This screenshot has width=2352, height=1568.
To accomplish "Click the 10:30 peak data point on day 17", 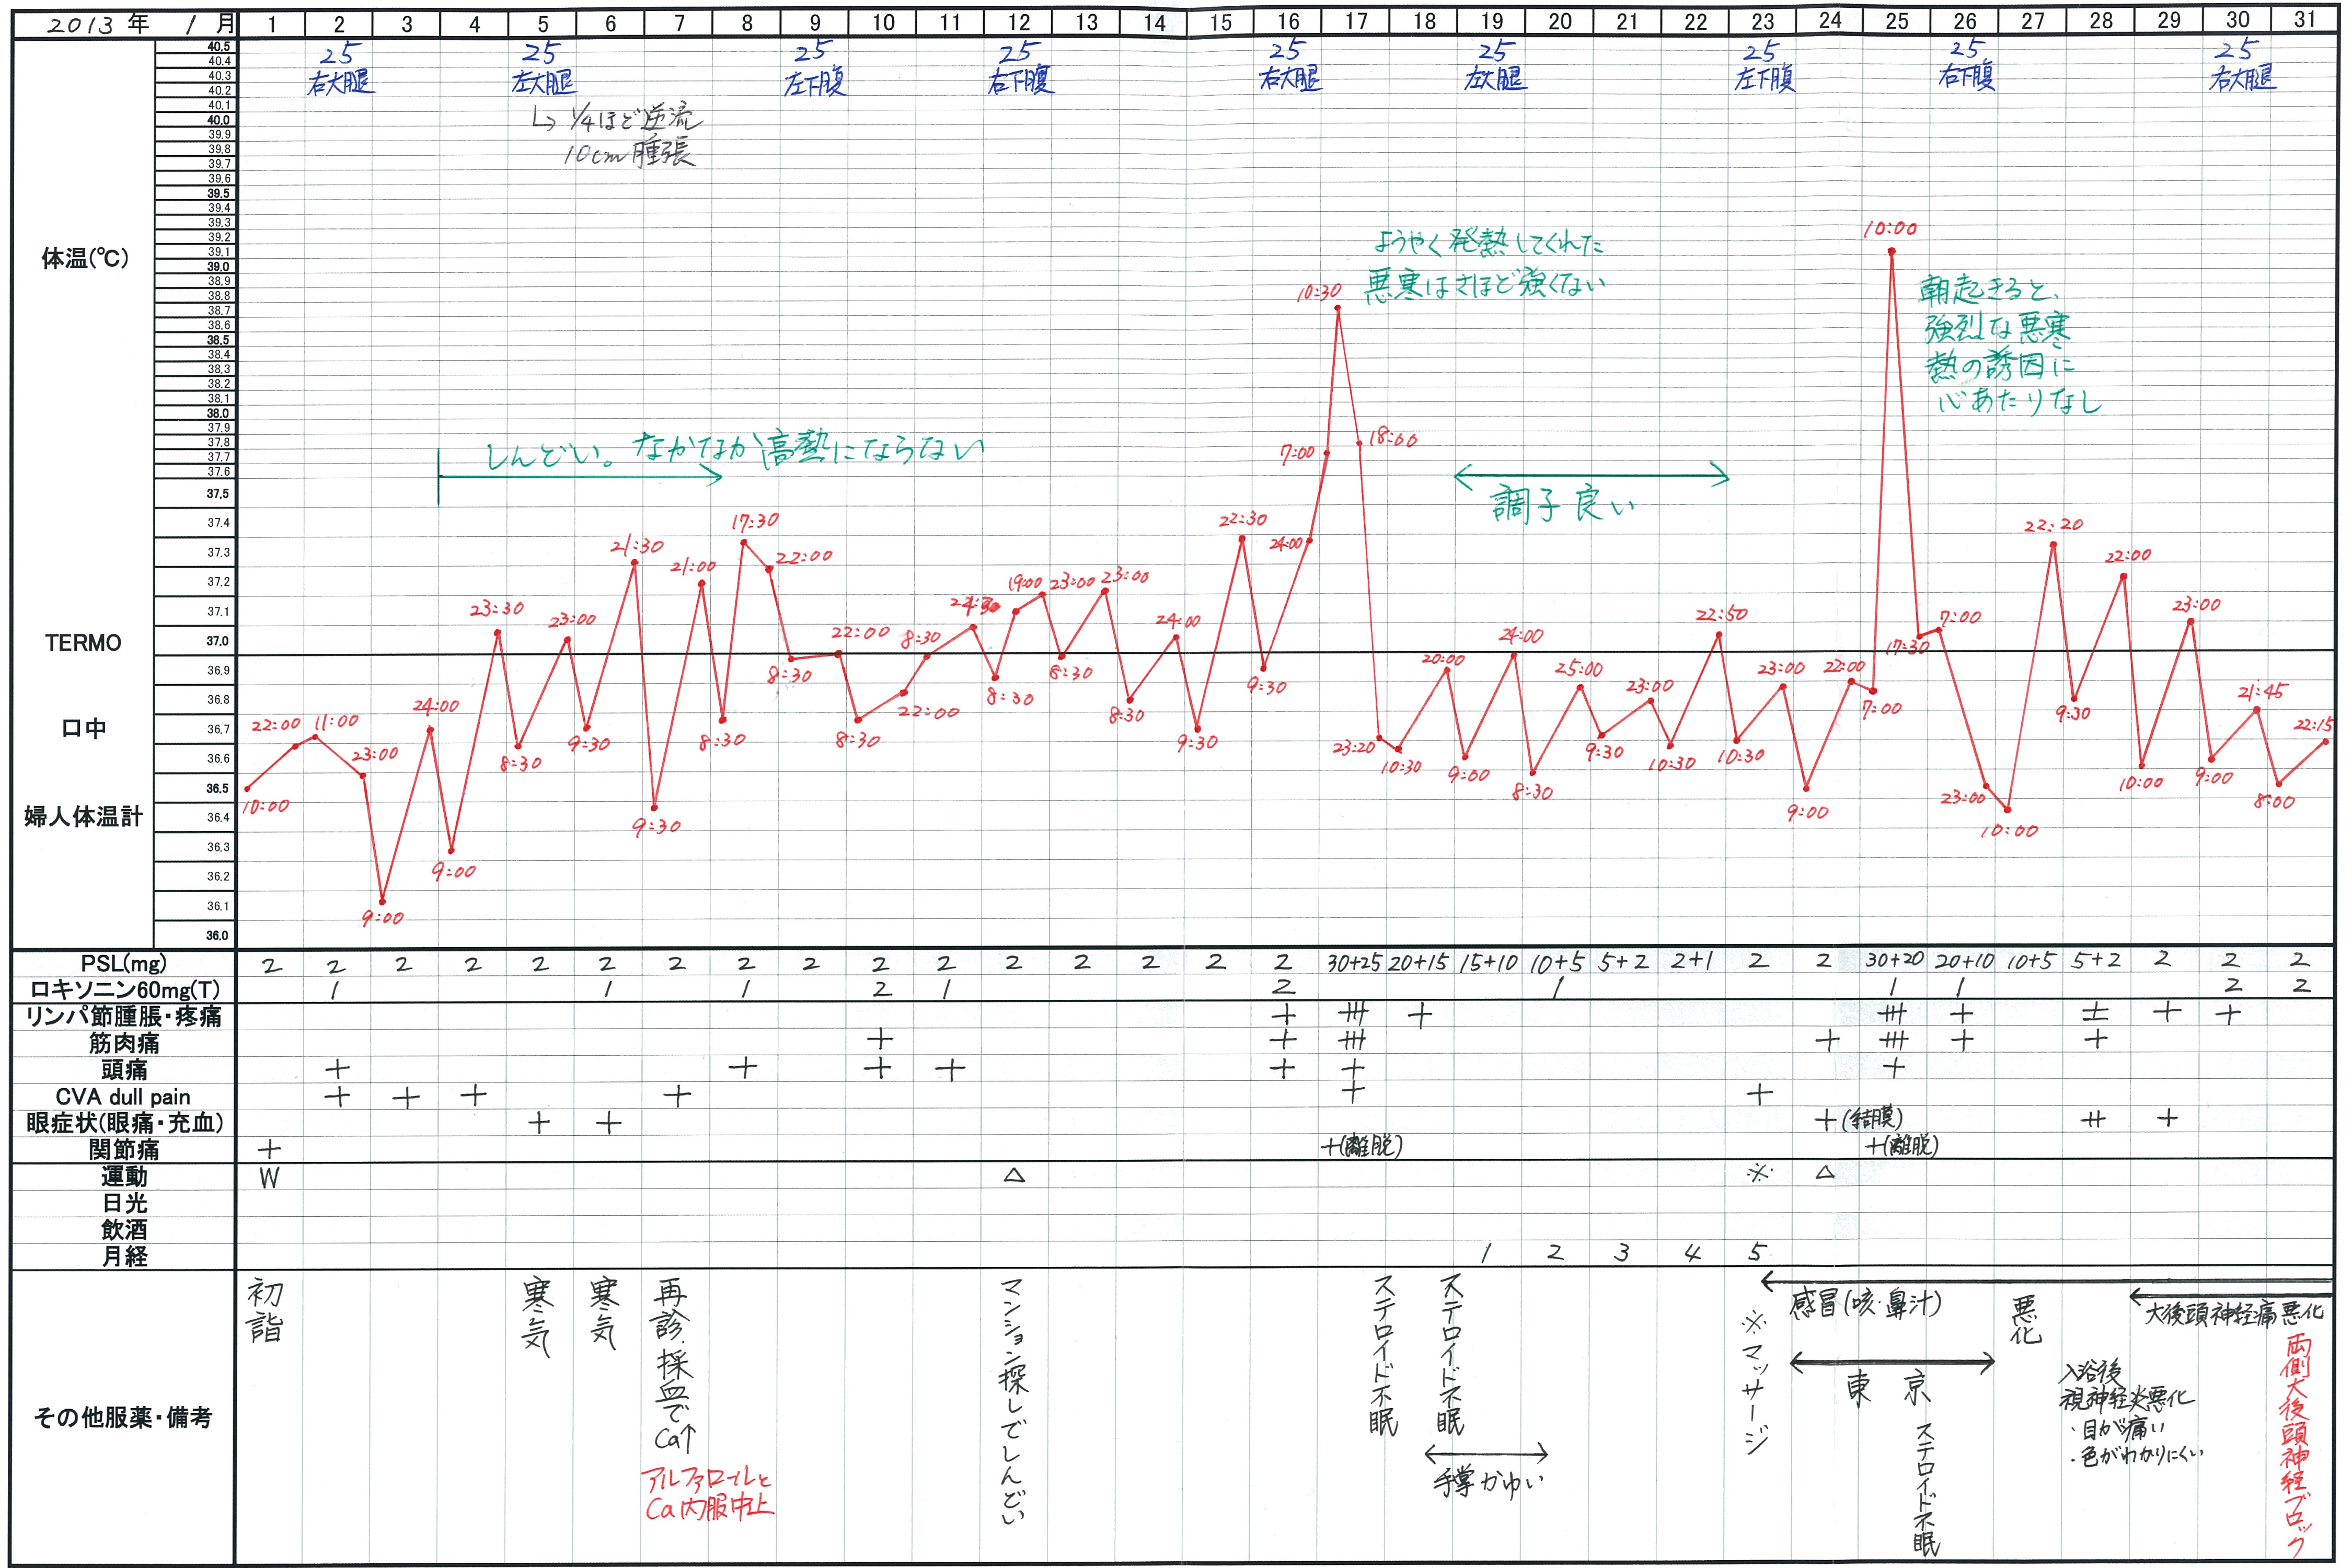I will tap(1338, 308).
